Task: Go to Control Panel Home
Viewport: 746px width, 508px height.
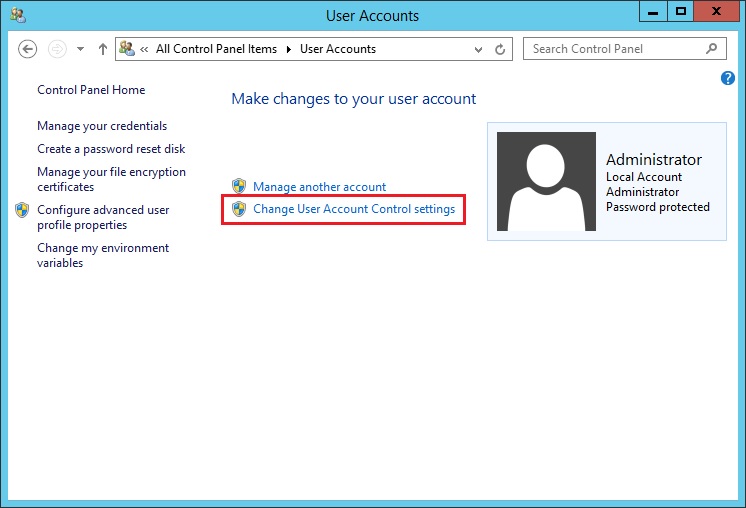Action: pyautogui.click(x=91, y=90)
